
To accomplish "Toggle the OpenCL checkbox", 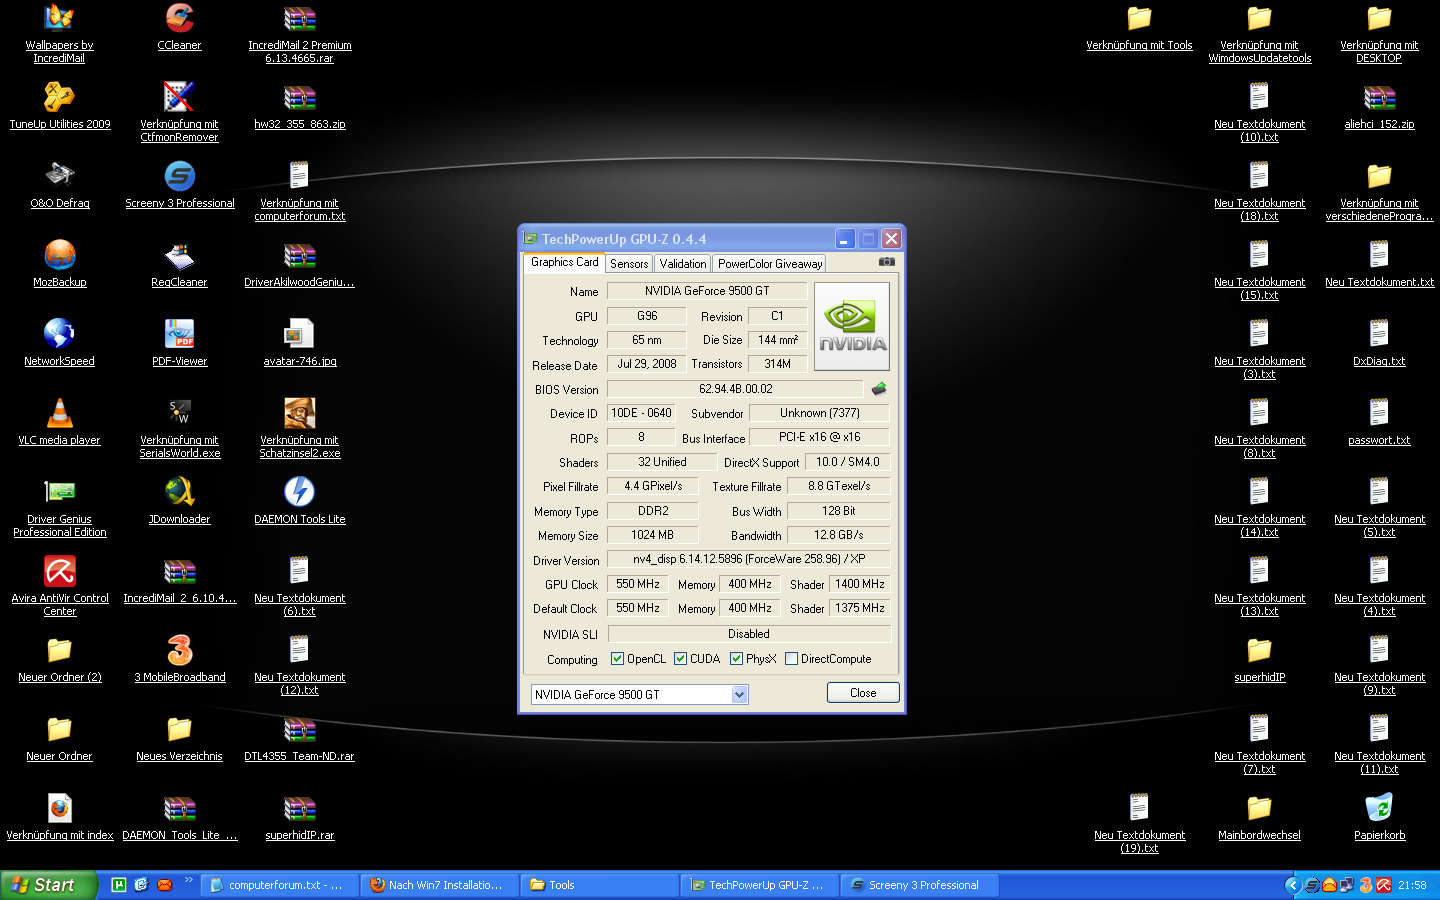I will [617, 659].
